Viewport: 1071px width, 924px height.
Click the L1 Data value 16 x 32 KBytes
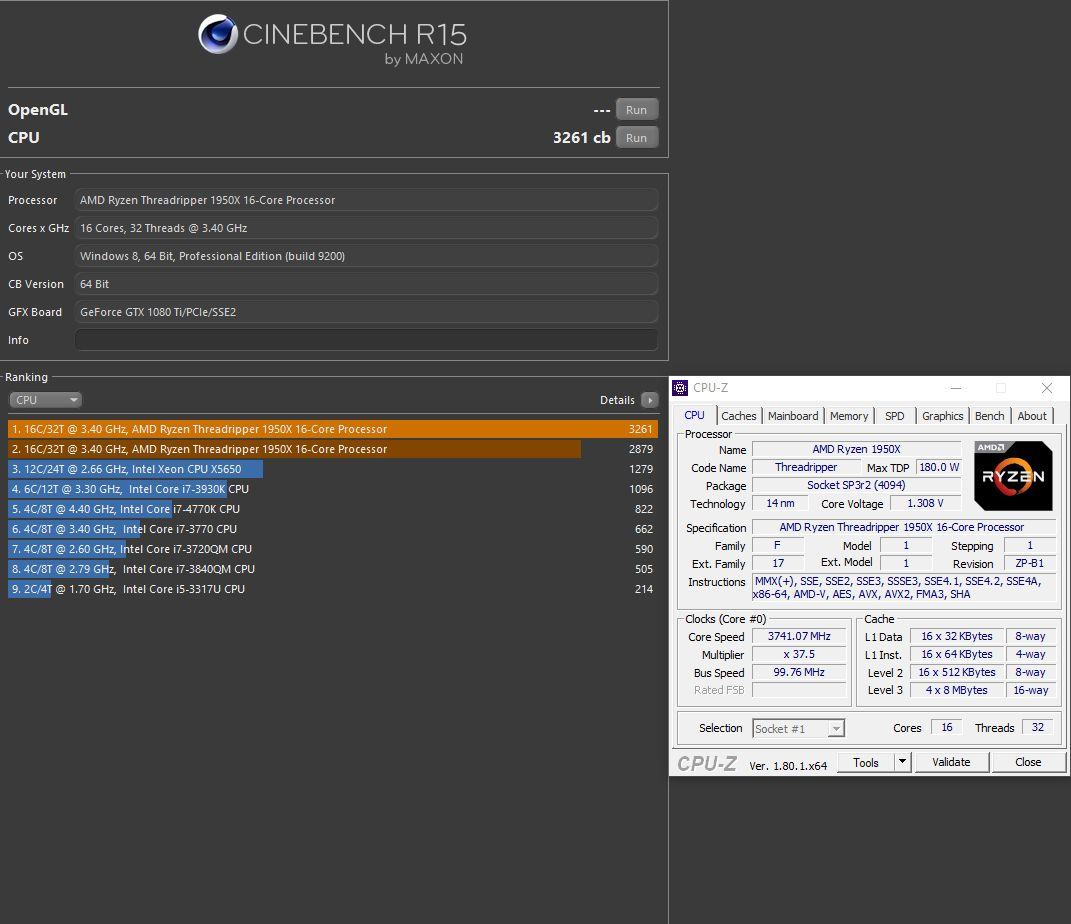point(956,636)
